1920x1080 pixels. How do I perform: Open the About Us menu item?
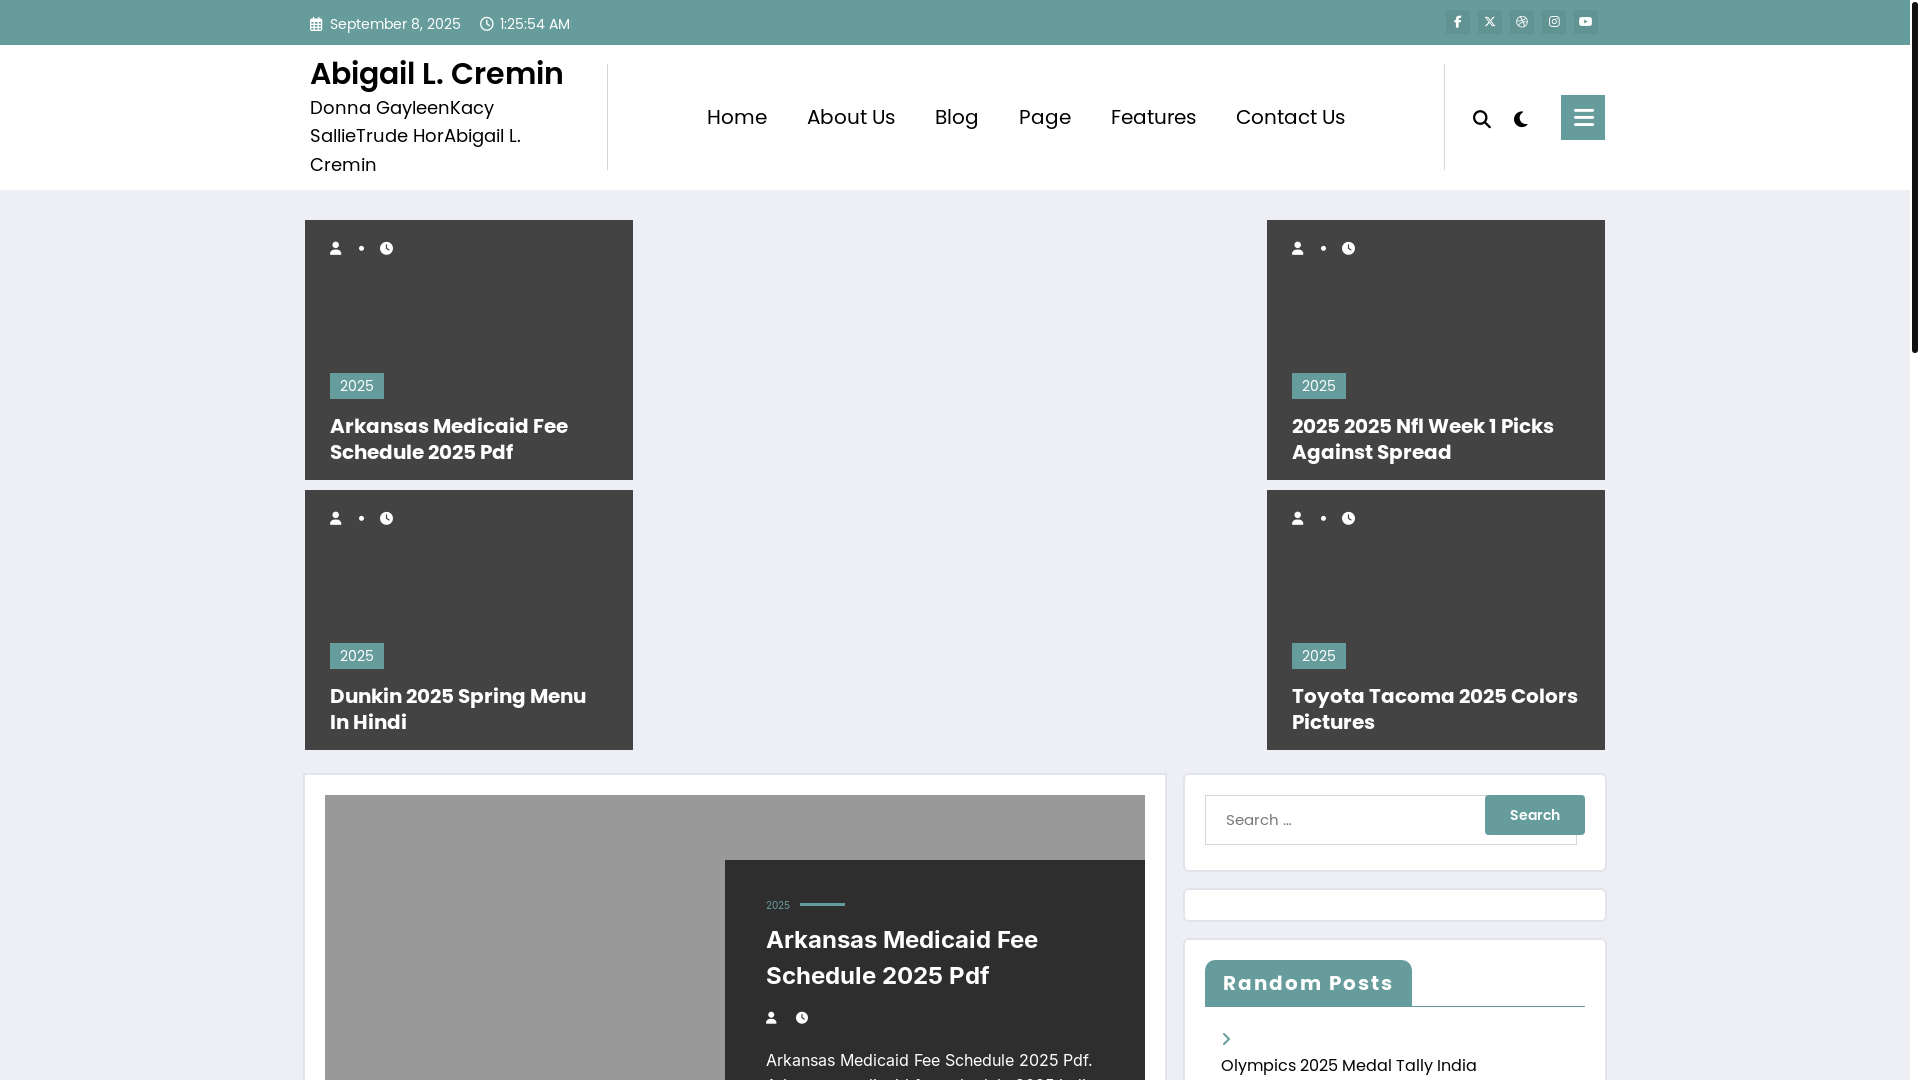[x=851, y=117]
